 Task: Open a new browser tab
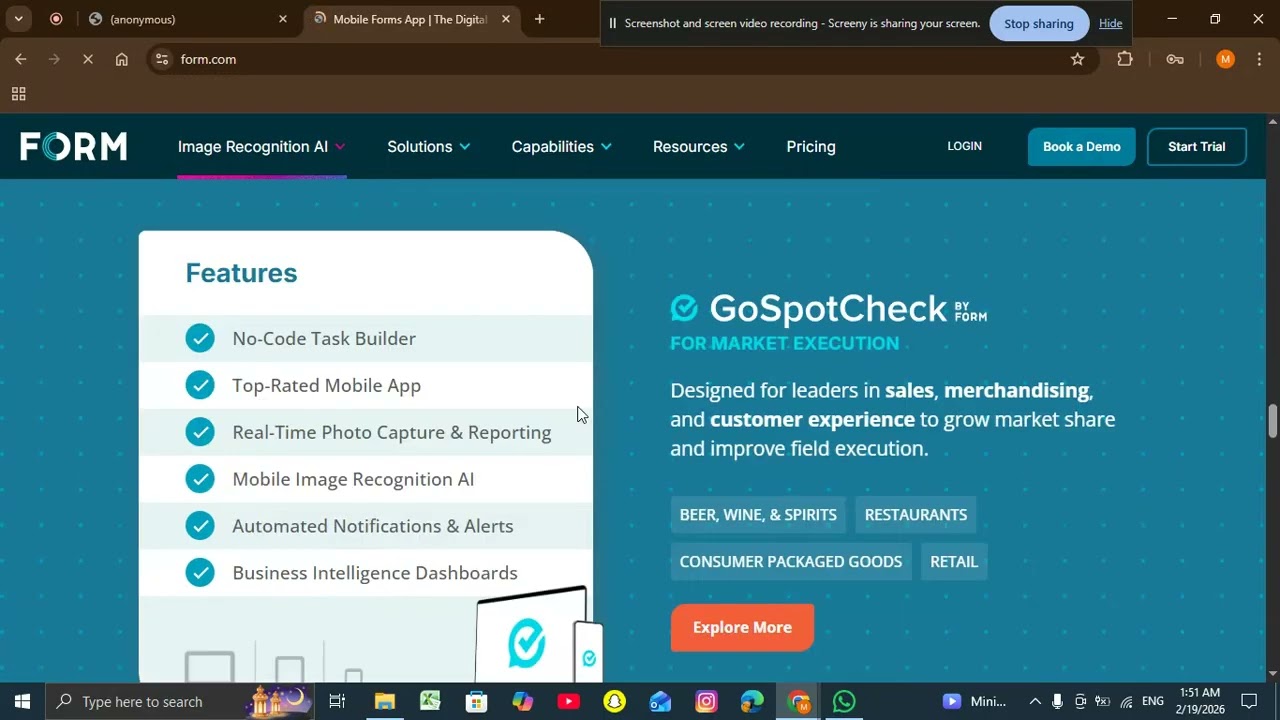[539, 19]
